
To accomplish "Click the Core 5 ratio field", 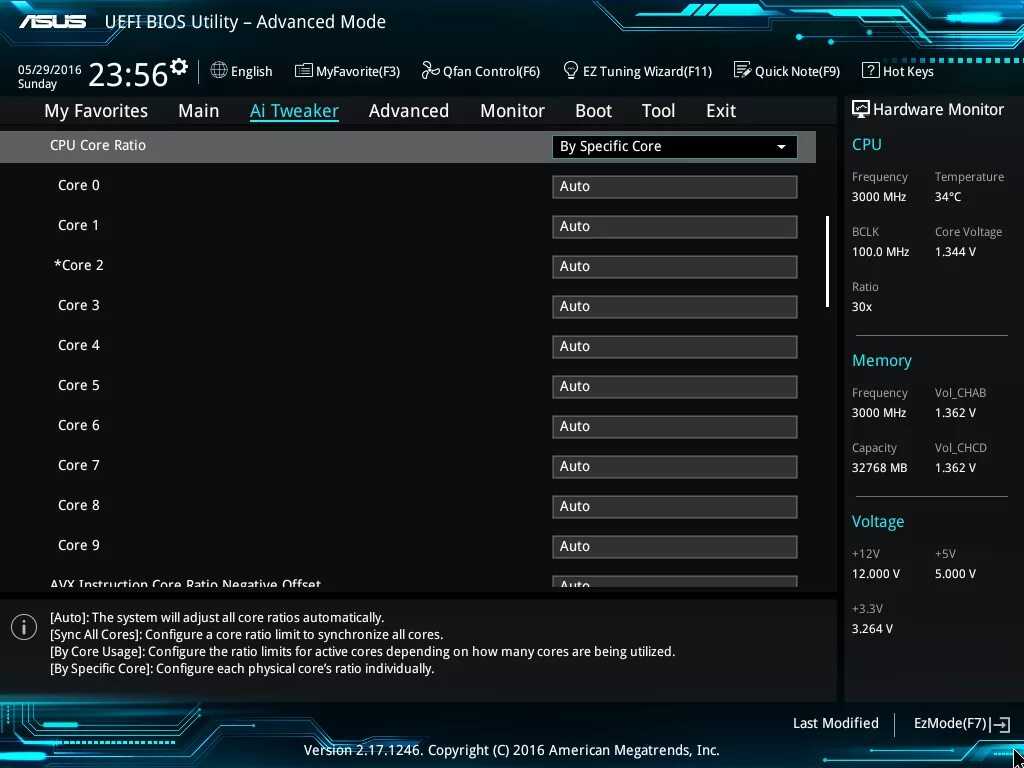I will click(x=675, y=387).
